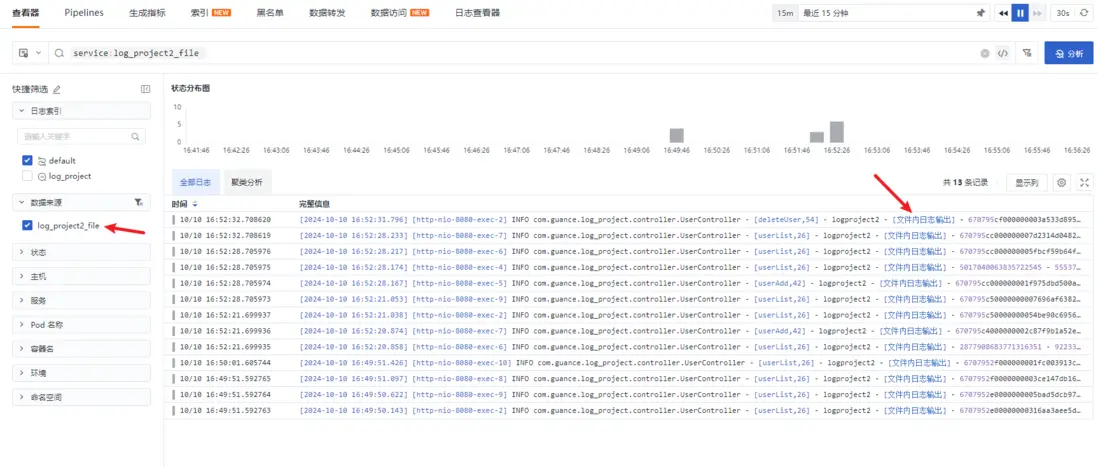Viewport: 1098px width, 467px height.
Task: Click the histogram bar at 16:49:46
Action: point(676,136)
